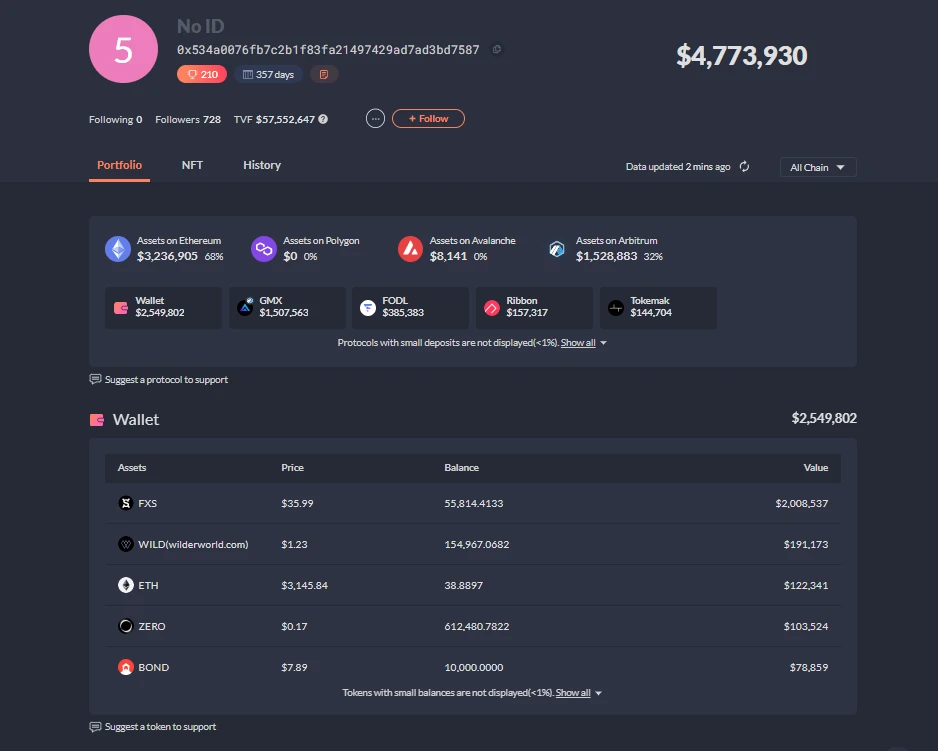
Task: Click the FXS token icon
Action: pyautogui.click(x=126, y=503)
